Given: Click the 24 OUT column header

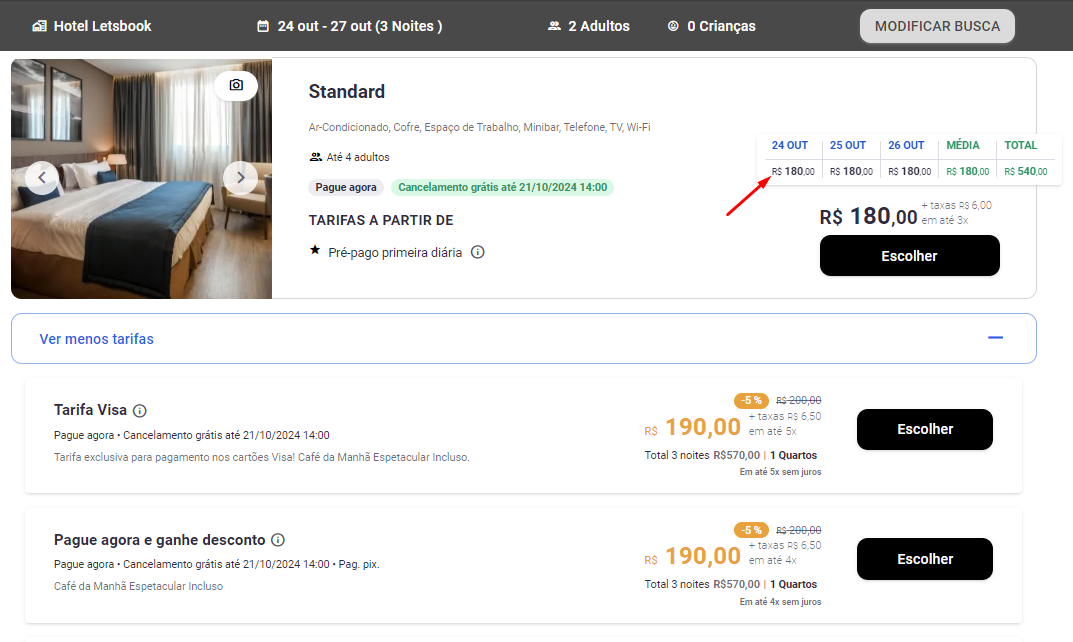Looking at the screenshot, I should 790,145.
